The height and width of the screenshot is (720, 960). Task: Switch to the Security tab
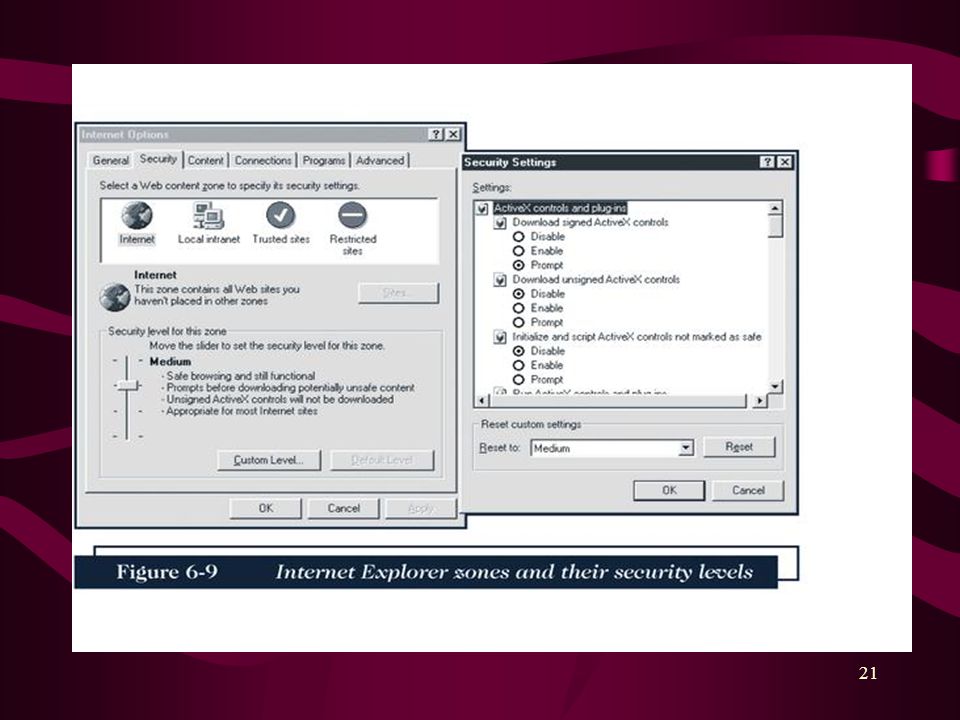pyautogui.click(x=158, y=159)
